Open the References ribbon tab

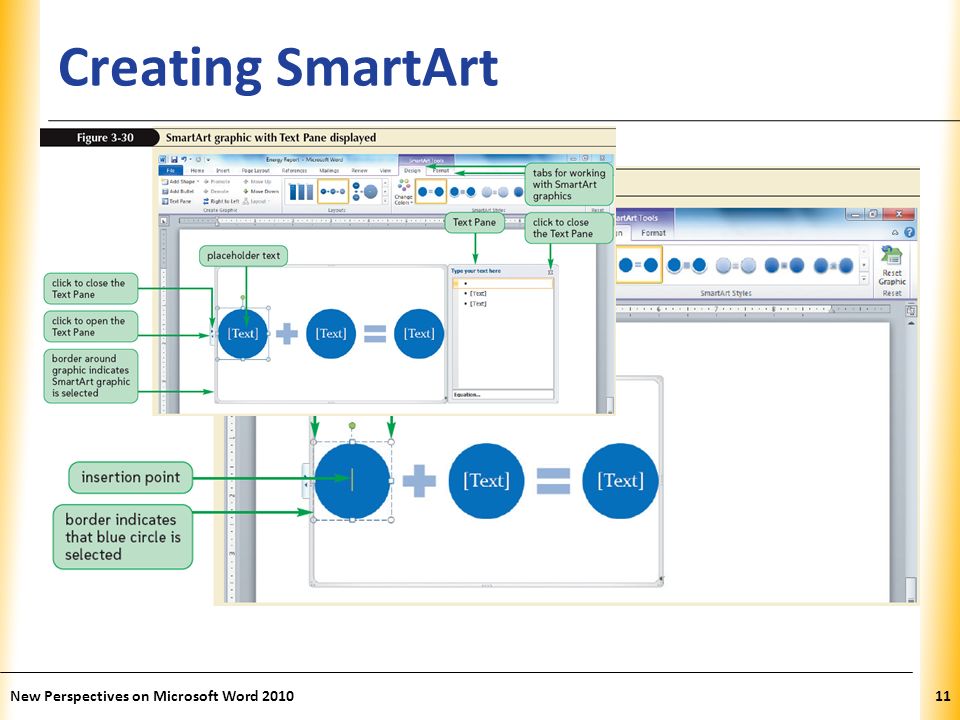coord(294,171)
